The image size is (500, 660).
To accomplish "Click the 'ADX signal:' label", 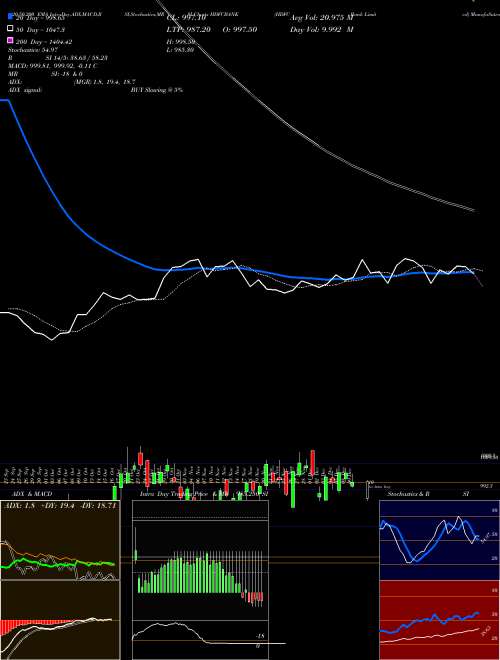I will pos(25,90).
